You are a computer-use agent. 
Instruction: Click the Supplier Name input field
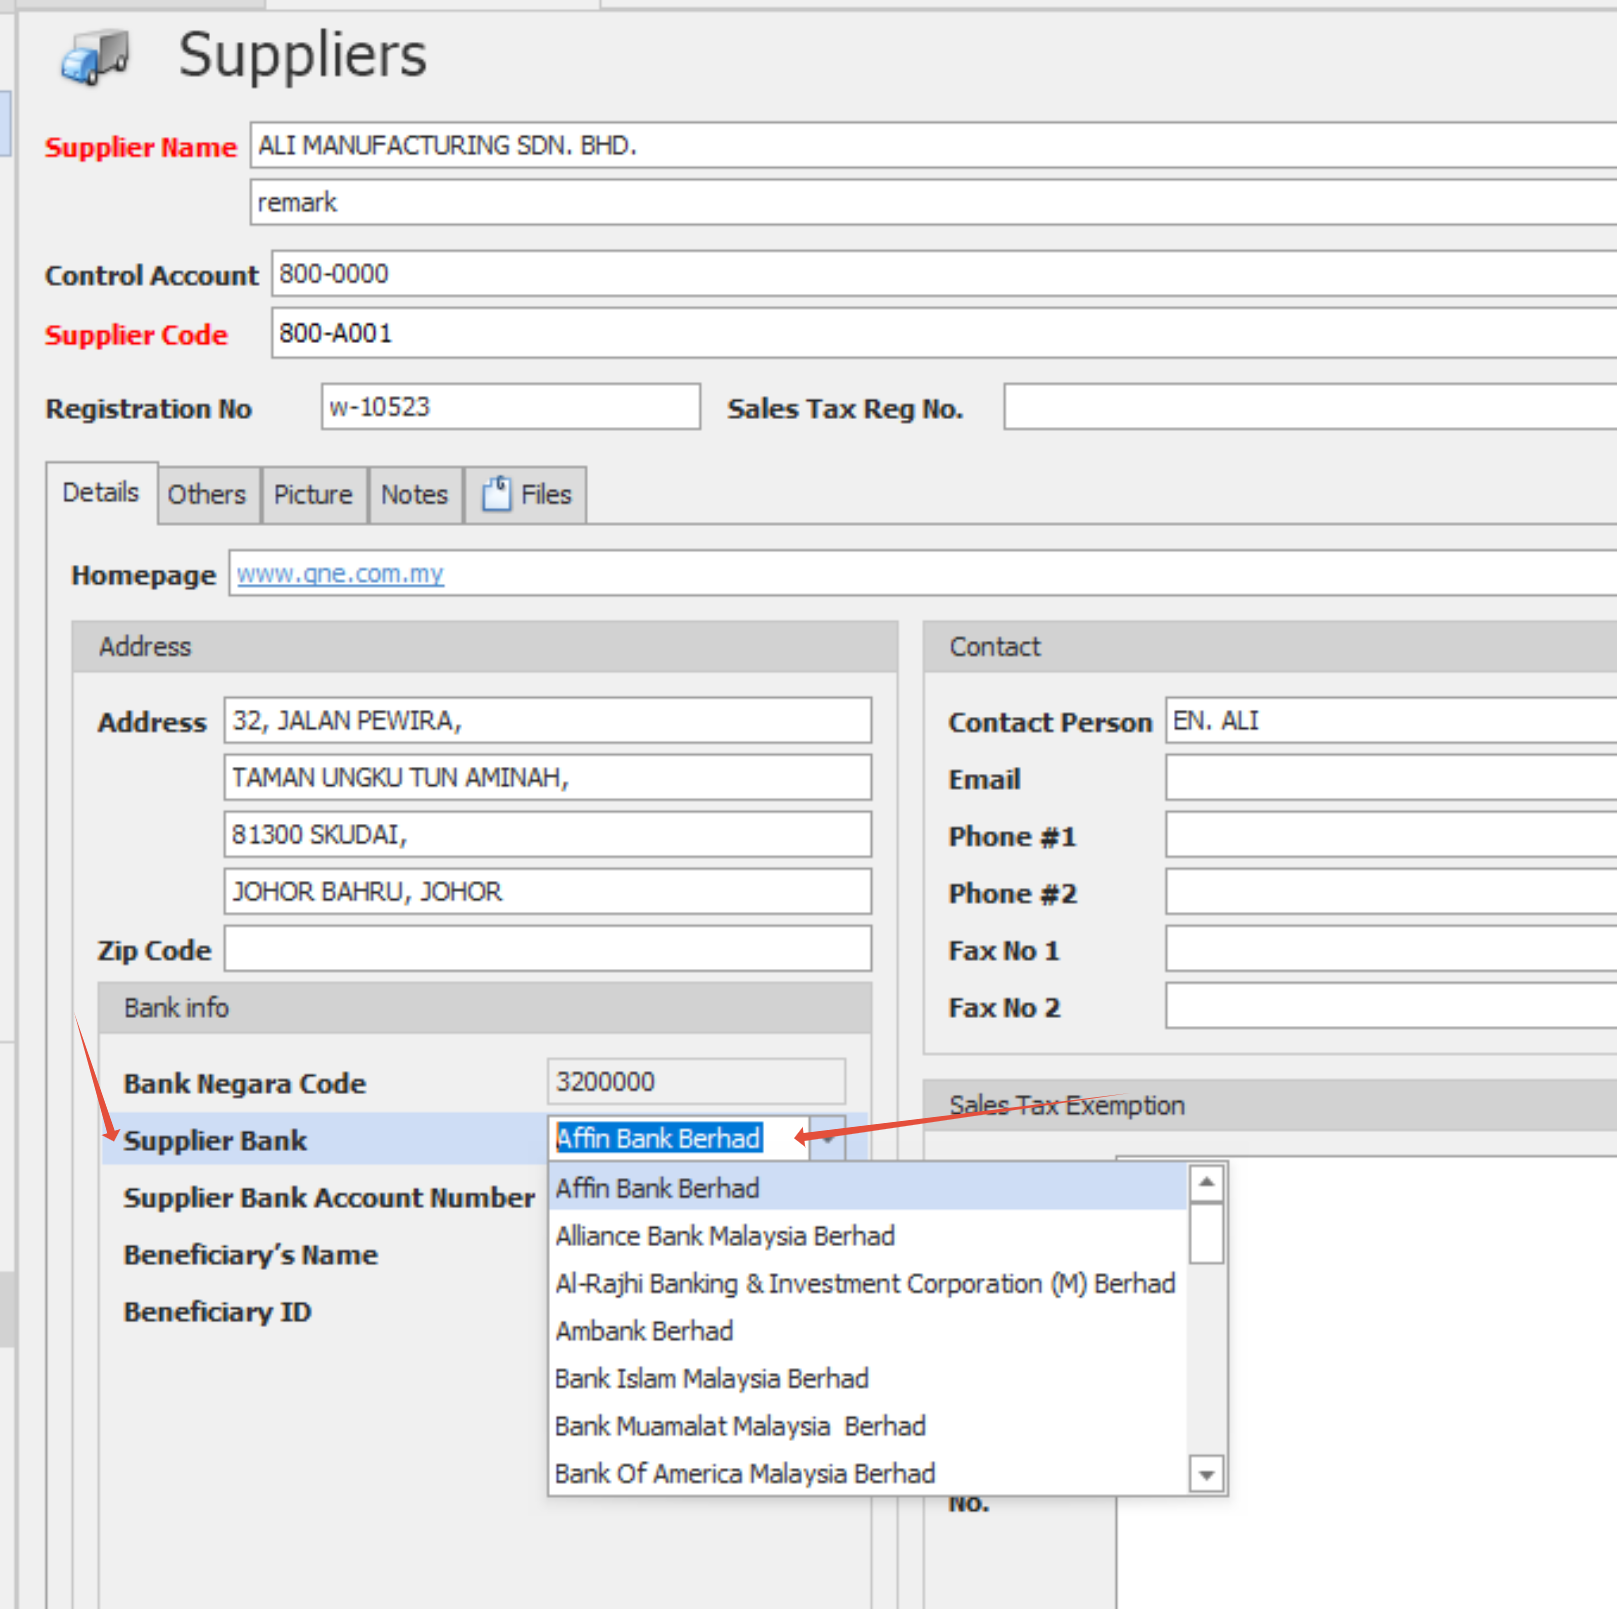933,145
